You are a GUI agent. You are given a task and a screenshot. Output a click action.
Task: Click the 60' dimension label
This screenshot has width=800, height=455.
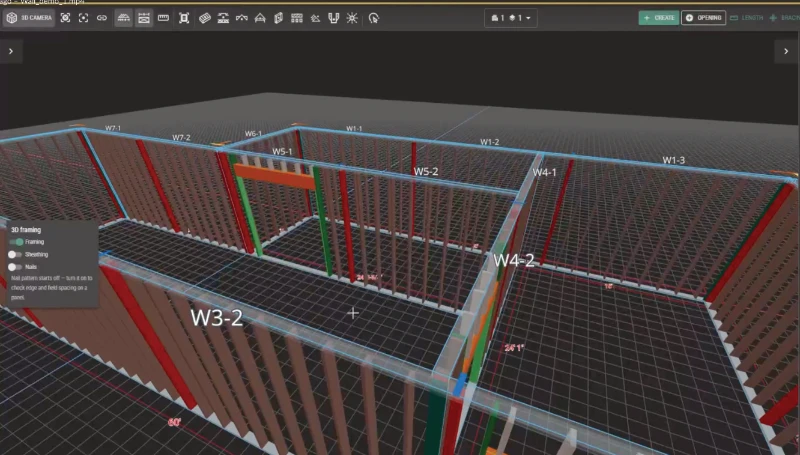174,422
